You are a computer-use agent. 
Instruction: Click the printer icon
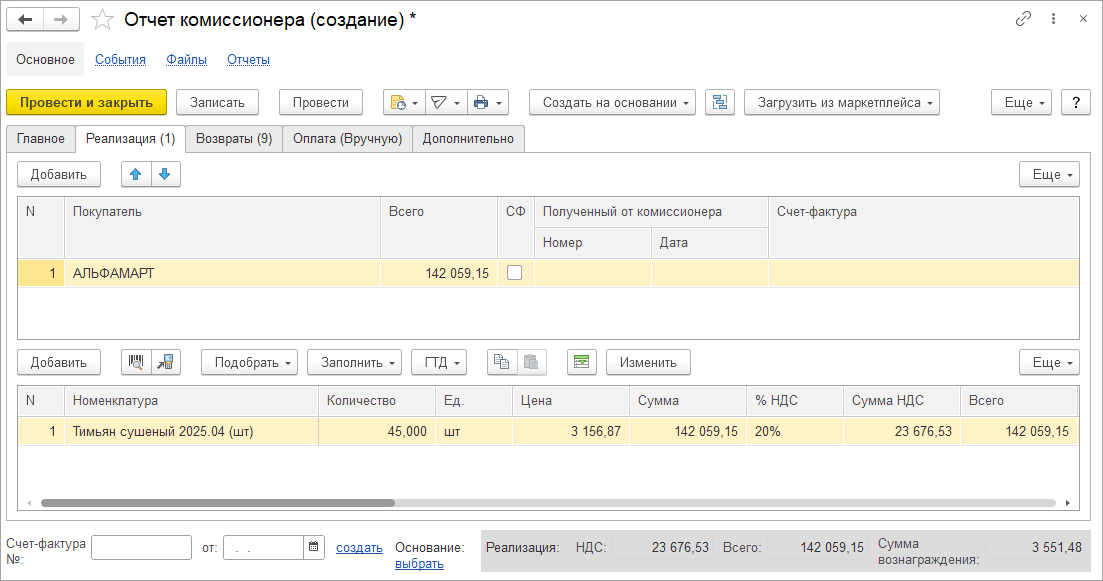488,102
